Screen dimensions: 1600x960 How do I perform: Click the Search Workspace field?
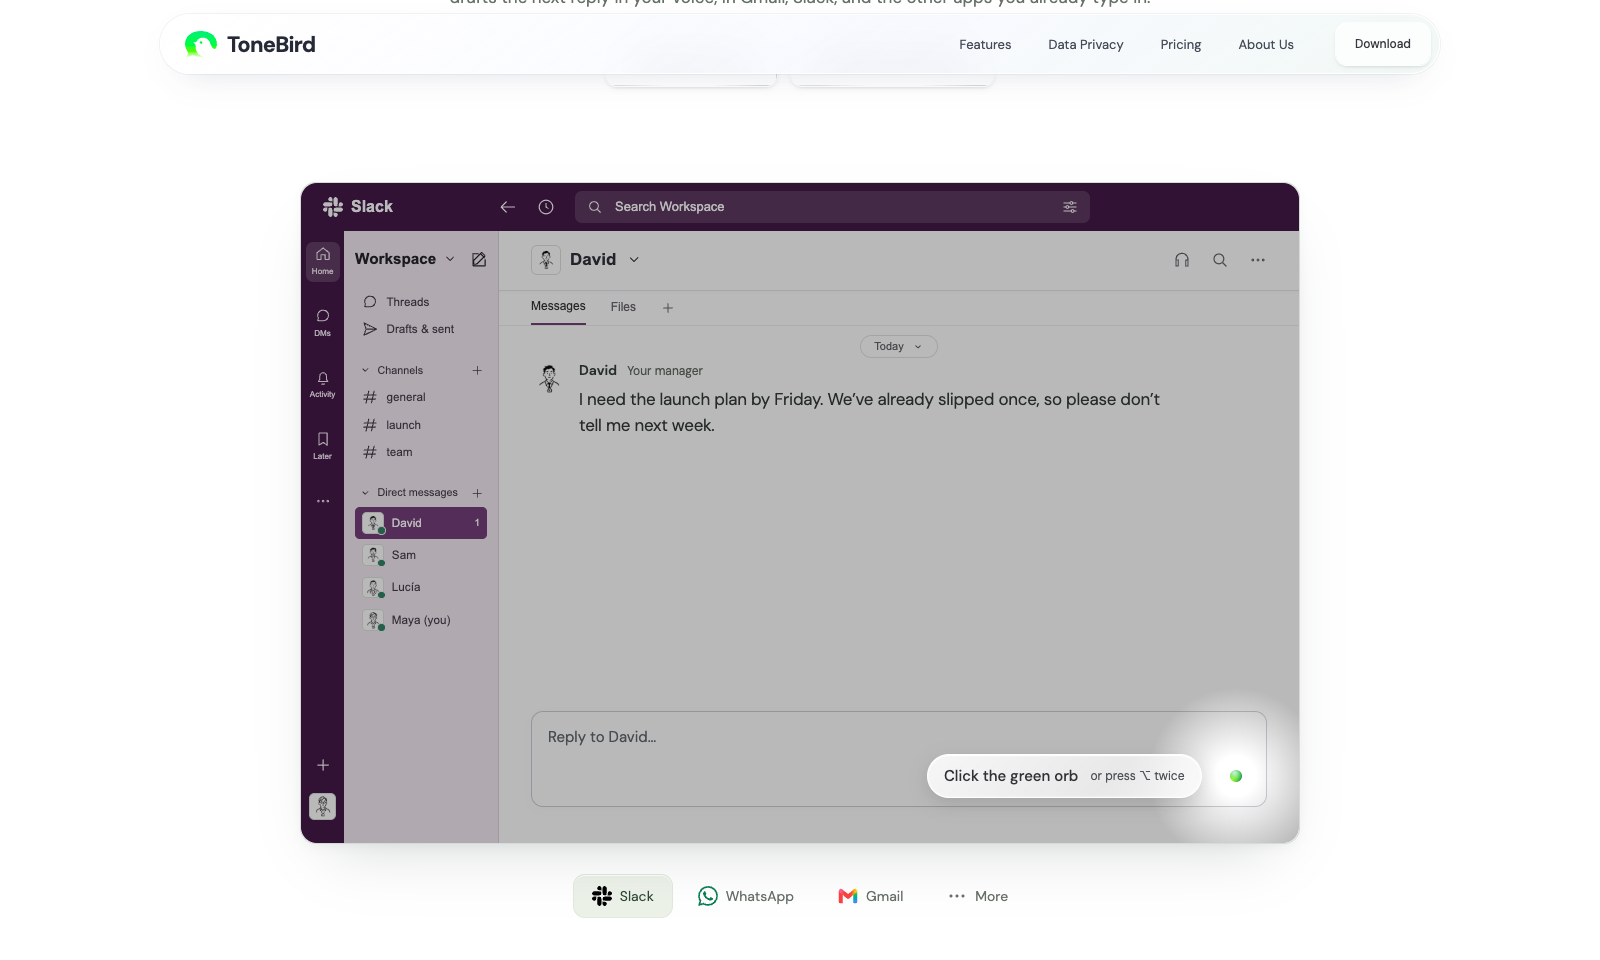coord(832,207)
